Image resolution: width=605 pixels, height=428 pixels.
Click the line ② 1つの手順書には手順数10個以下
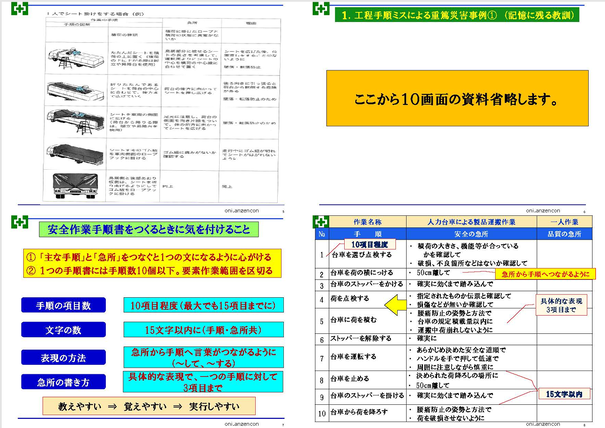(x=149, y=271)
